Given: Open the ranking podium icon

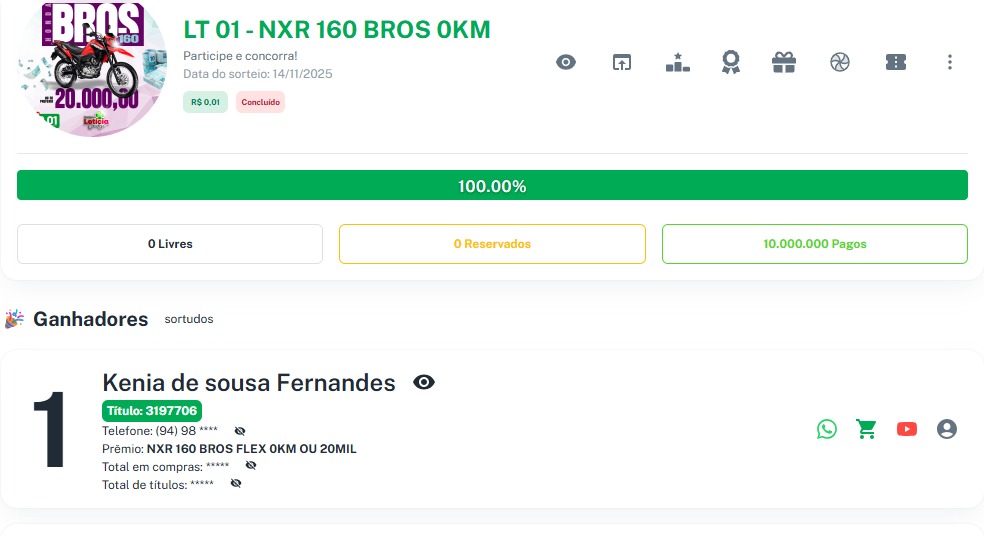Looking at the screenshot, I should pyautogui.click(x=678, y=62).
